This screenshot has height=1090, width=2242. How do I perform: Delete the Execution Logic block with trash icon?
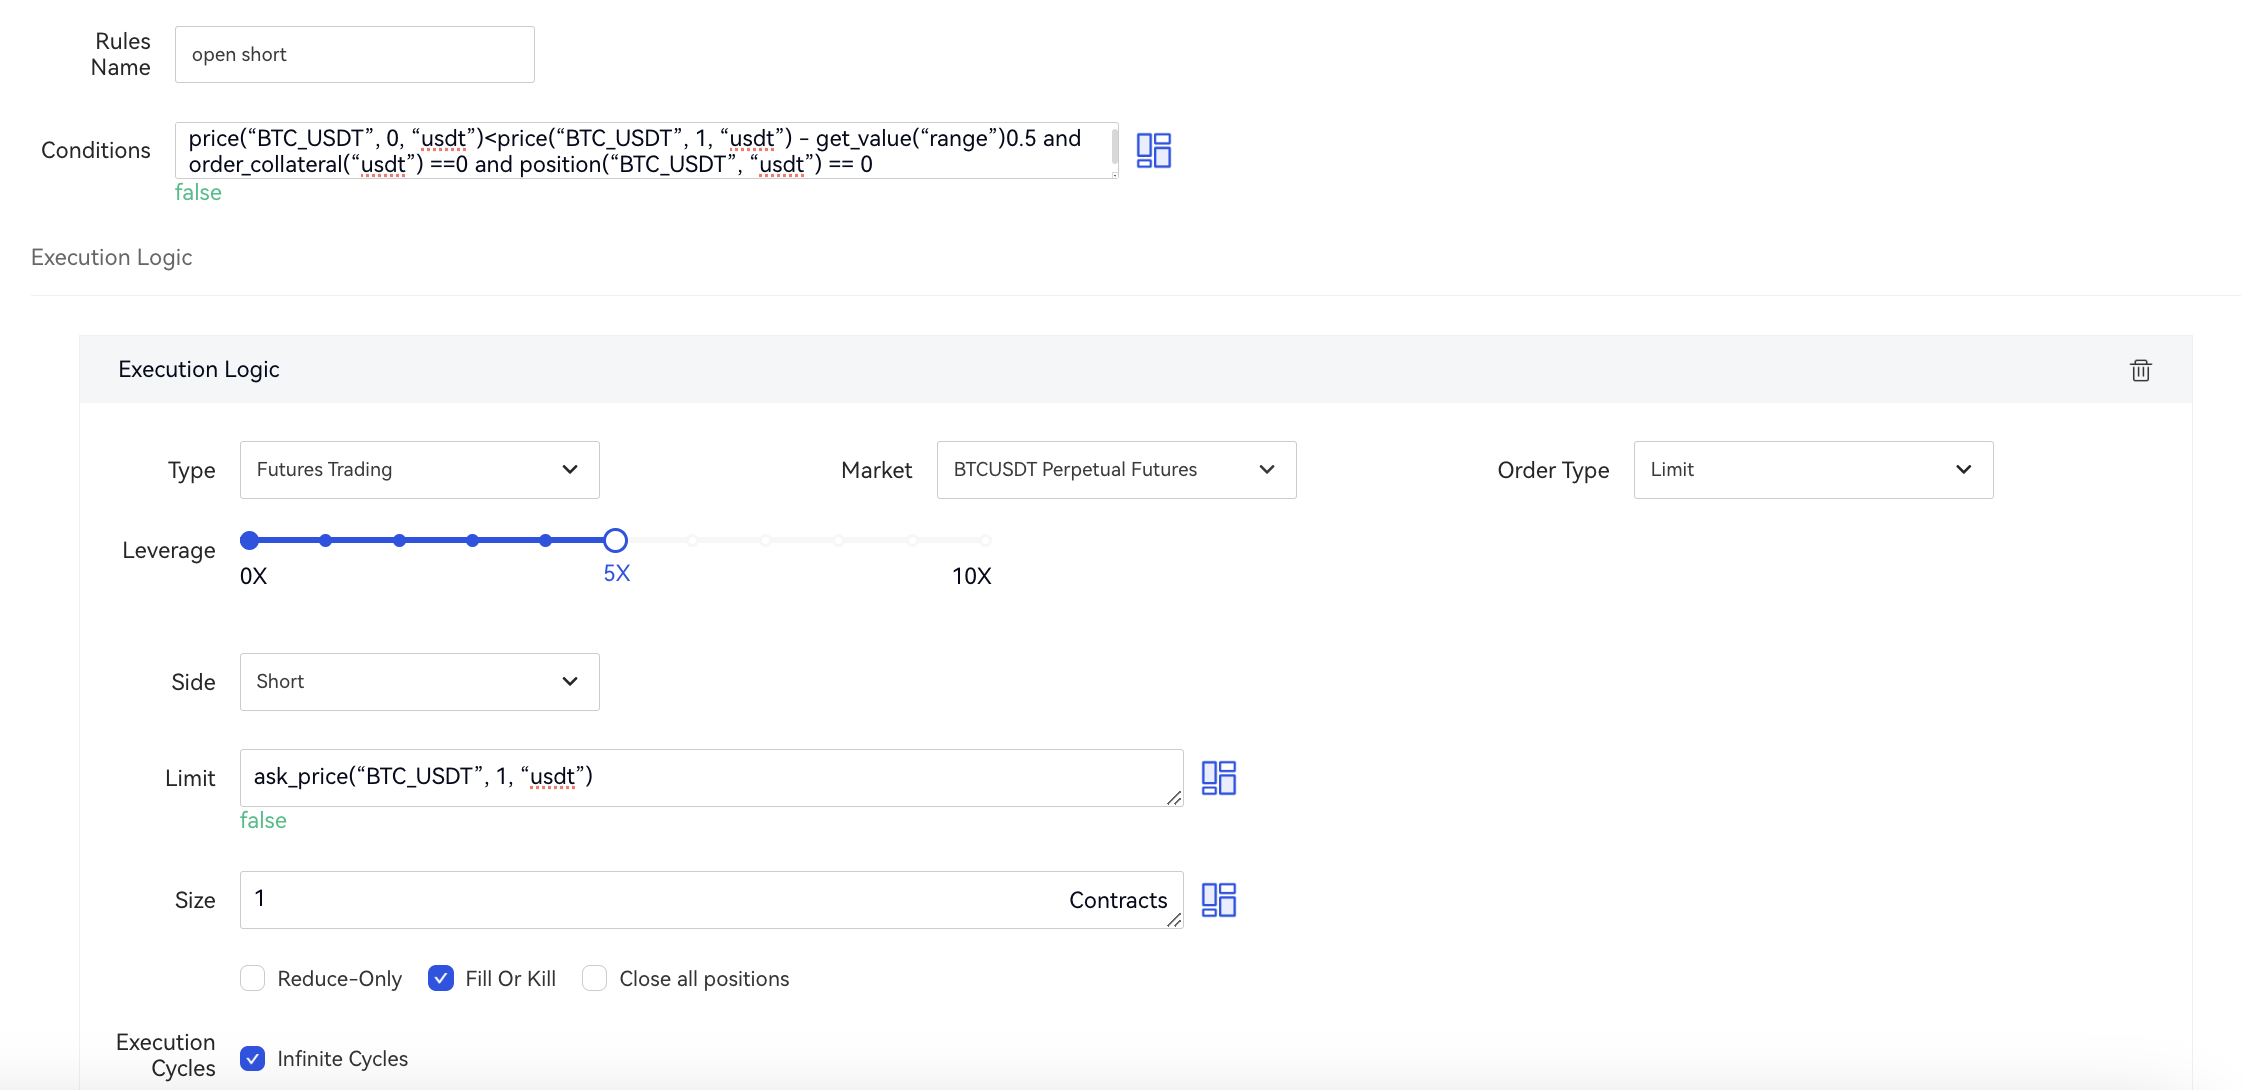2140,370
